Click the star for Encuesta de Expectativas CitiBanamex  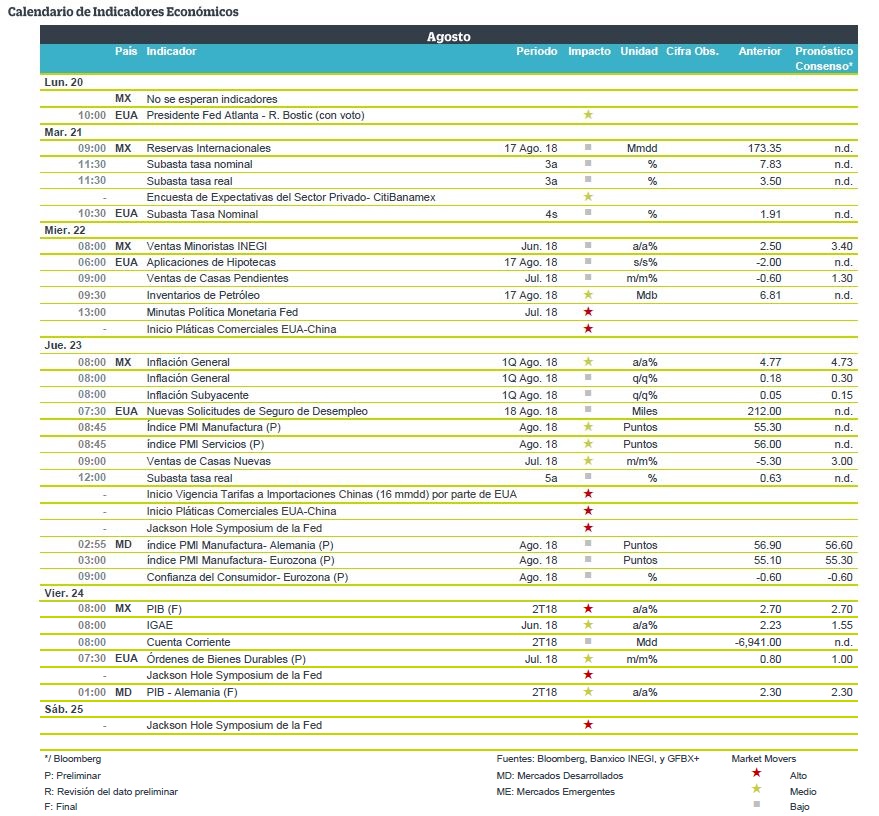pyautogui.click(x=588, y=197)
